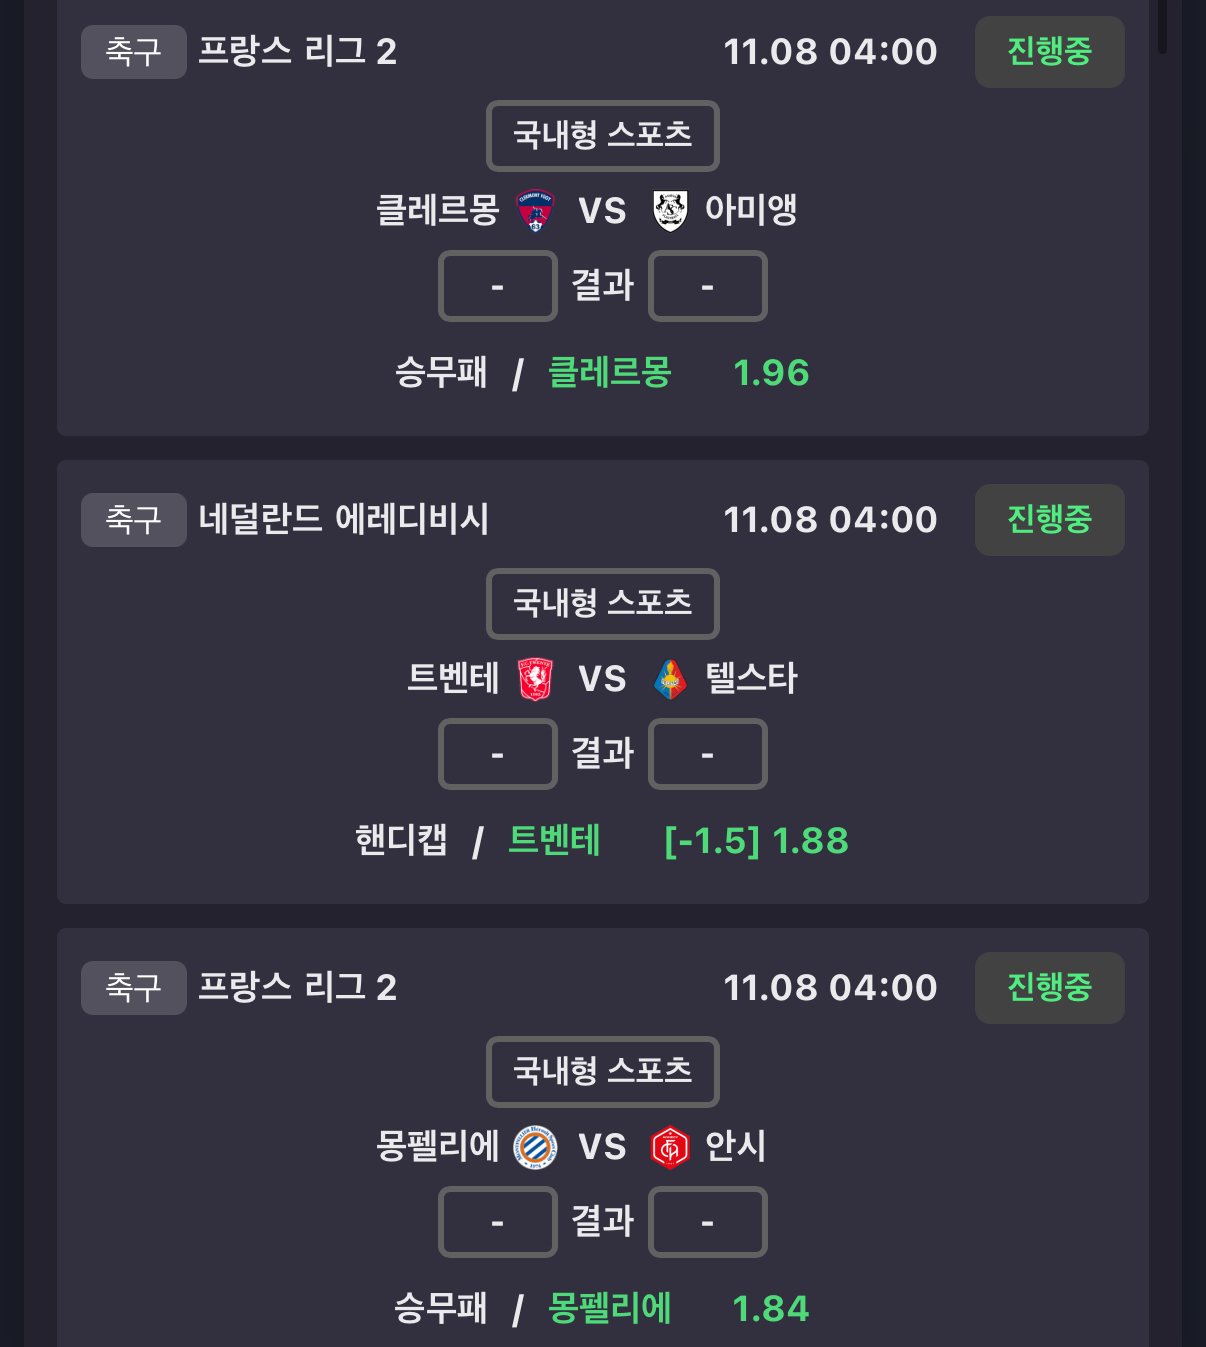The width and height of the screenshot is (1206, 1347).
Task: Click the Amiens team crest icon
Action: (670, 211)
